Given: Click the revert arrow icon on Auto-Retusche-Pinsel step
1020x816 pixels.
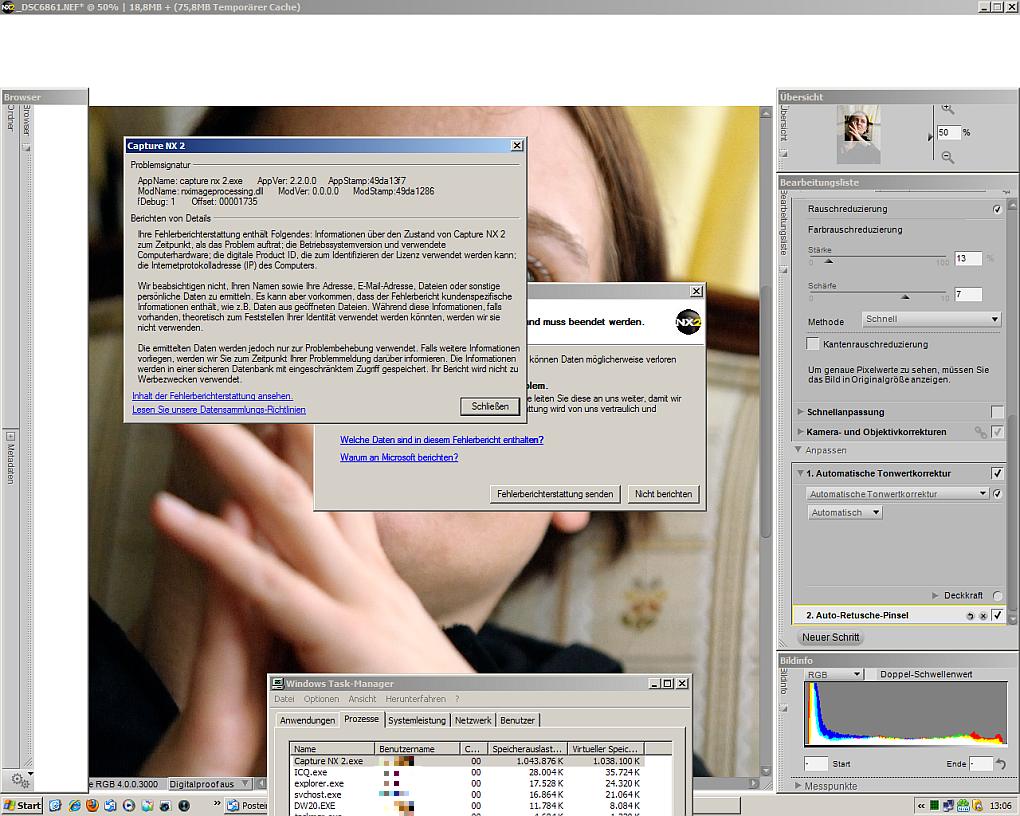Looking at the screenshot, I should click(x=970, y=616).
